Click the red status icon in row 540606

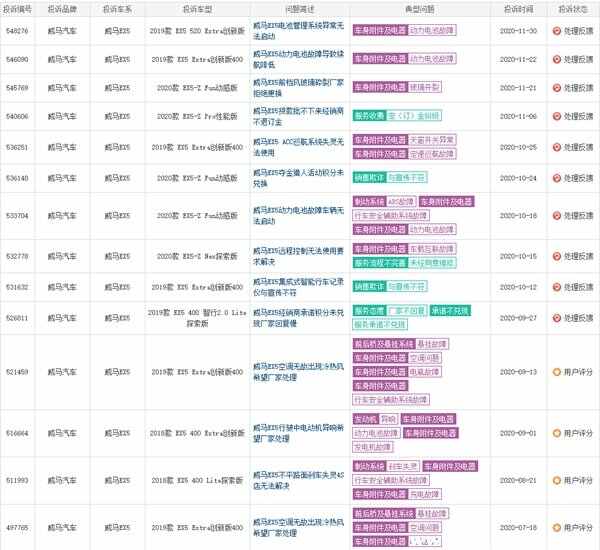[557, 116]
